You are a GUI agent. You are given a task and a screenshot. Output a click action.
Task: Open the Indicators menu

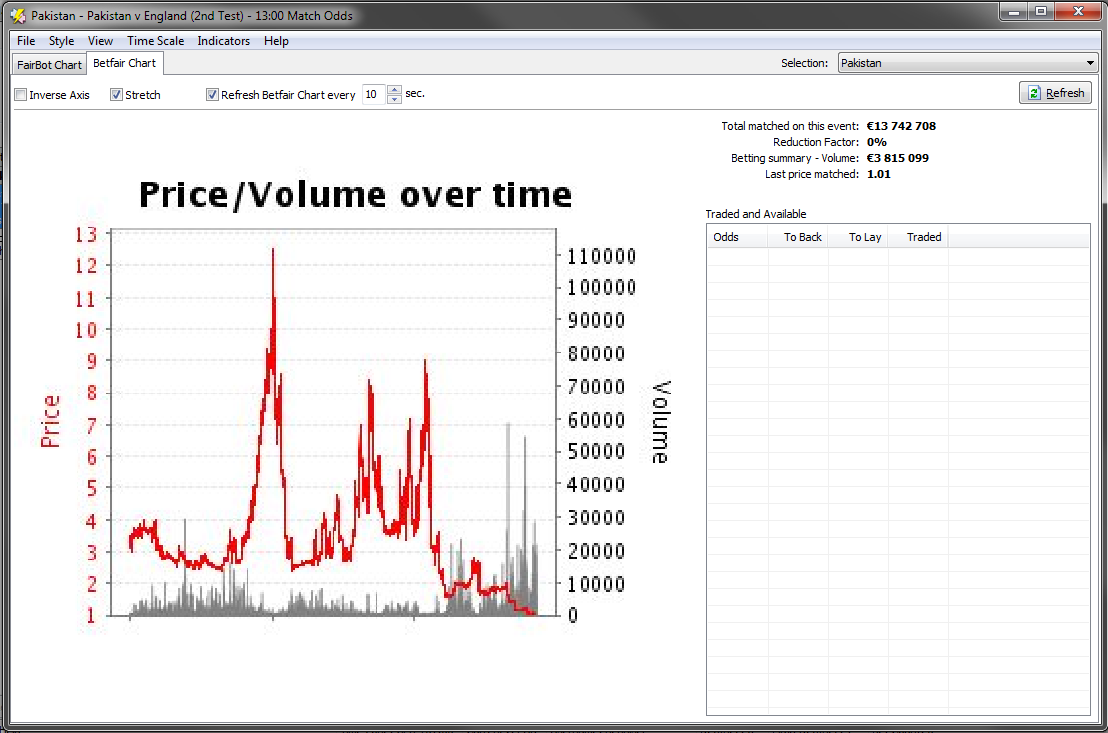[x=223, y=41]
